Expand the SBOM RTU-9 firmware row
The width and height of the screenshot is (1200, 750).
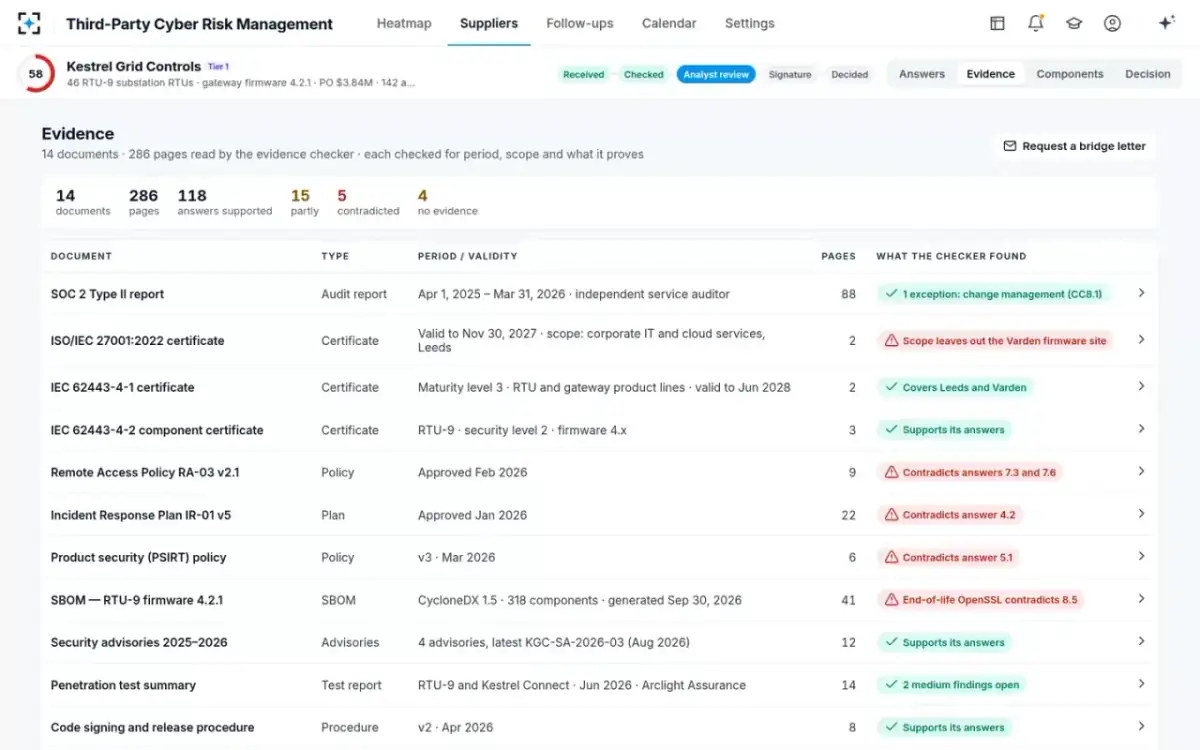[1141, 599]
